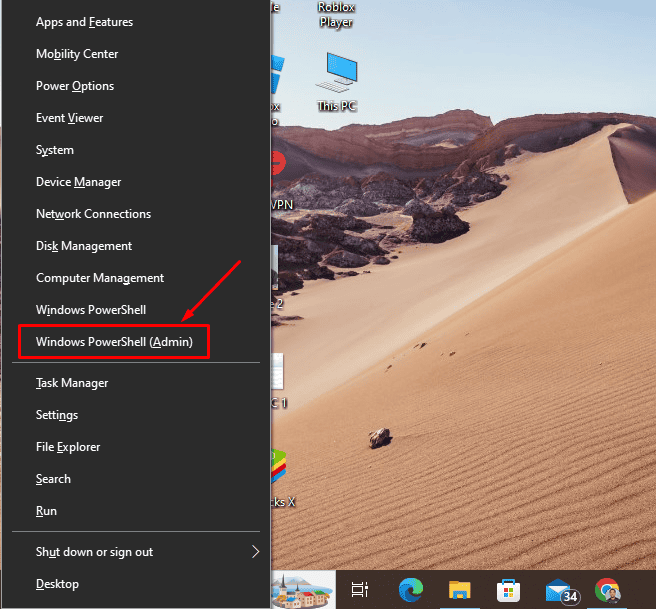Open Mobility Center
This screenshot has height=609, width=656.
point(136,54)
